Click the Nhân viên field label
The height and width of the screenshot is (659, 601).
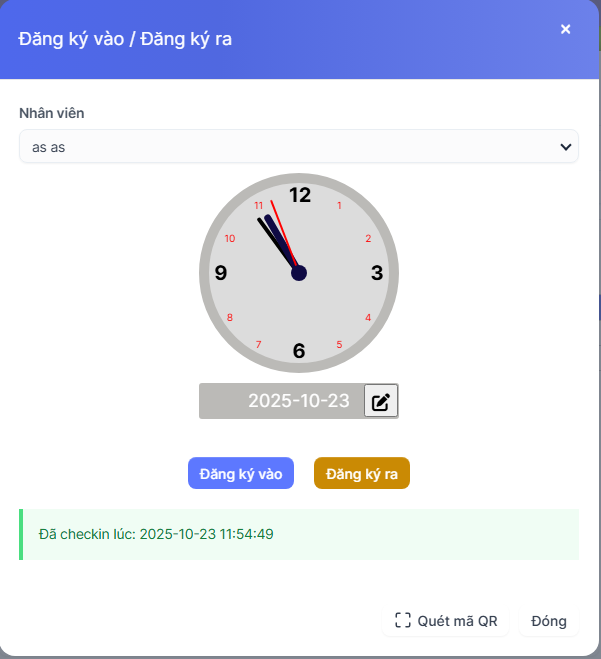point(52,113)
